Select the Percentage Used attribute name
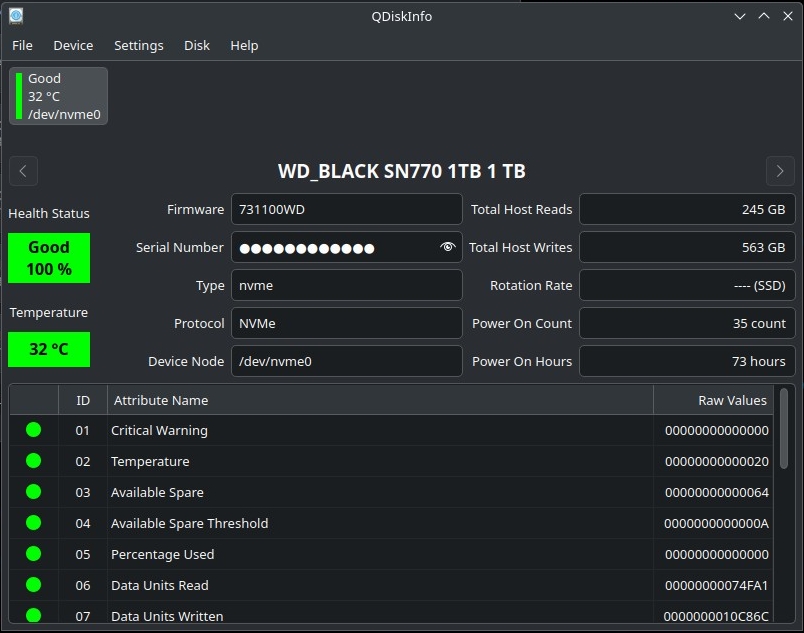This screenshot has width=804, height=633. (x=163, y=554)
